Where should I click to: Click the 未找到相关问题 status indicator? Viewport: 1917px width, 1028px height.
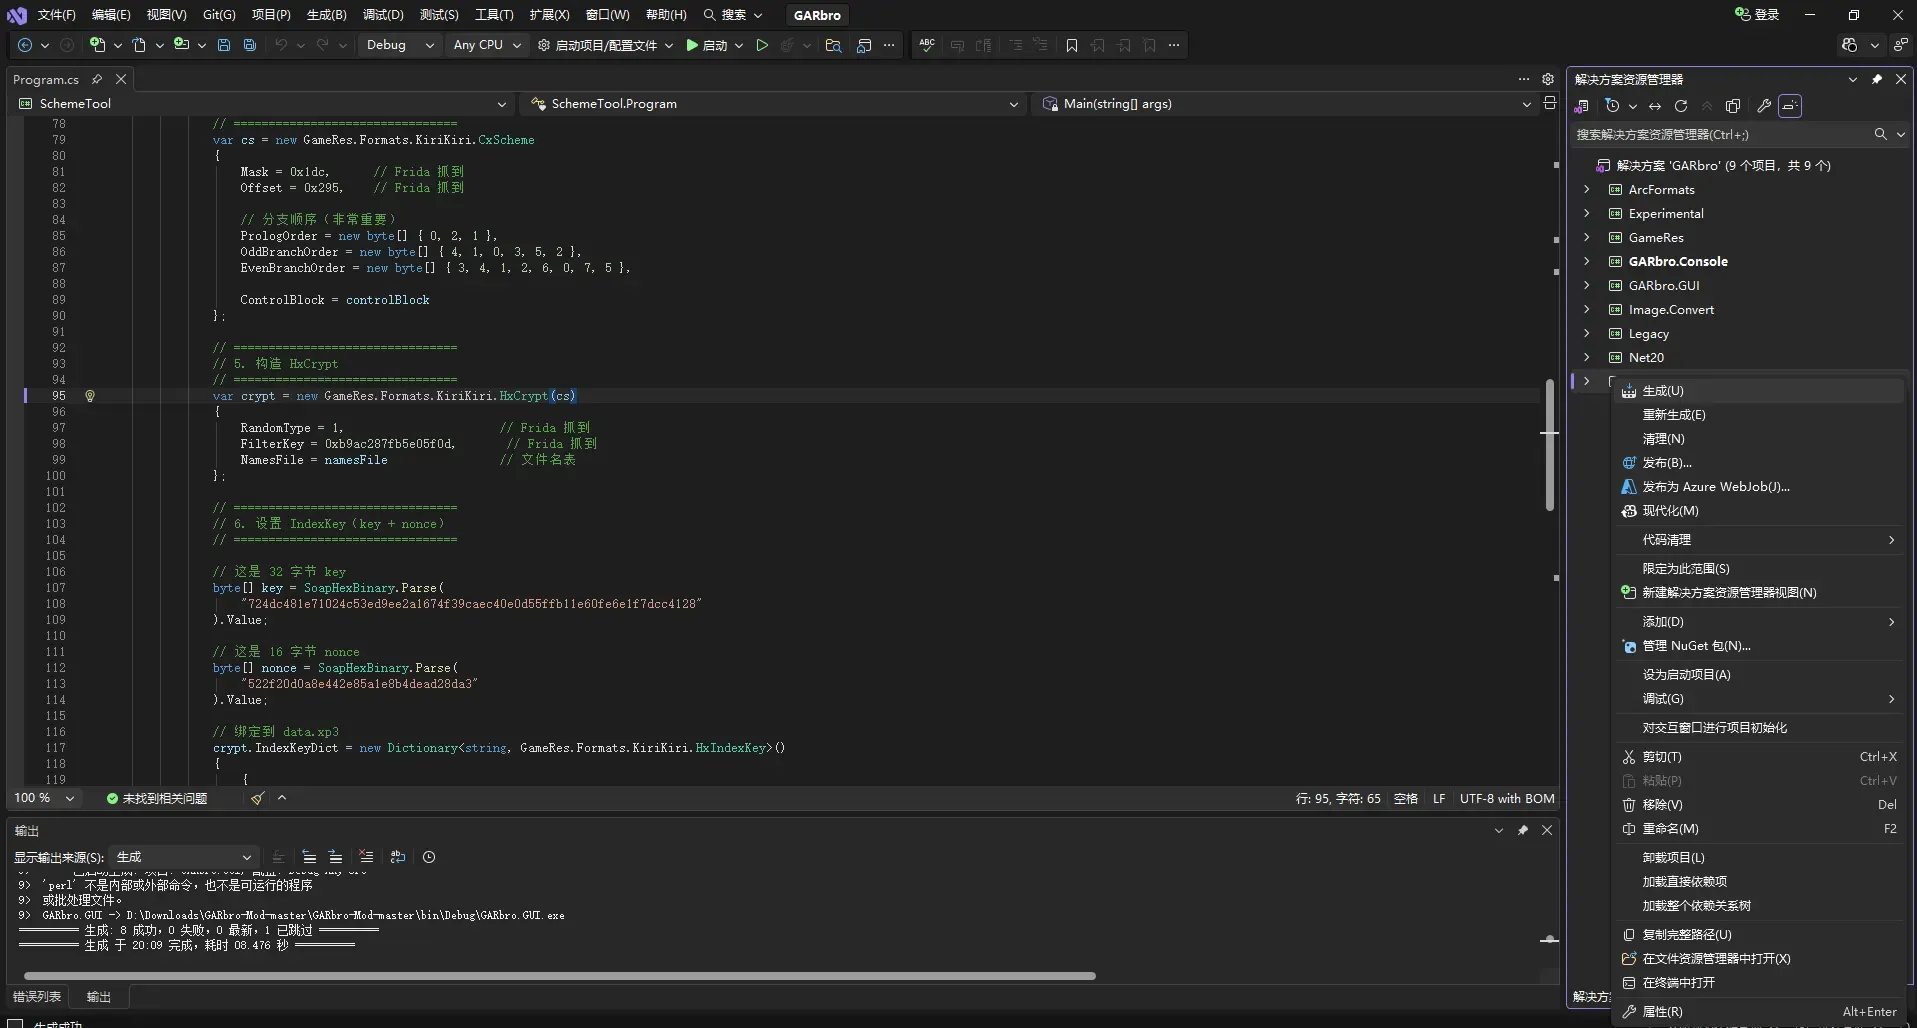pos(157,798)
